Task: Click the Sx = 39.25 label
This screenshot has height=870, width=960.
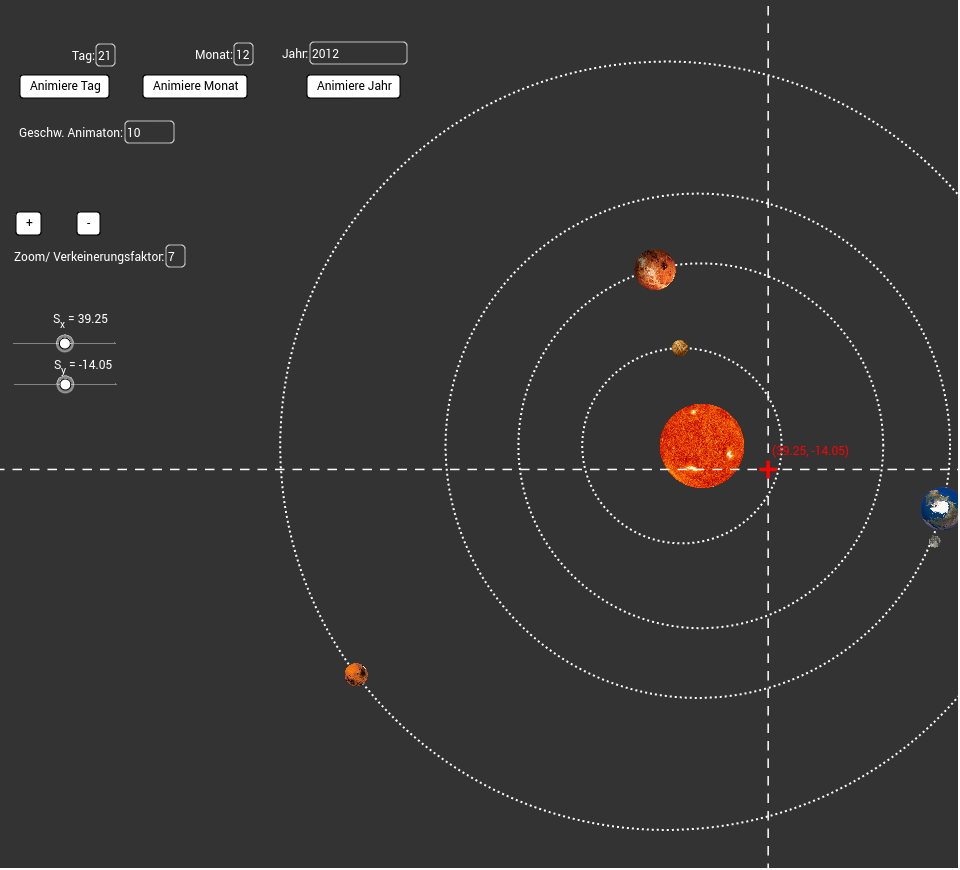Action: click(x=80, y=320)
